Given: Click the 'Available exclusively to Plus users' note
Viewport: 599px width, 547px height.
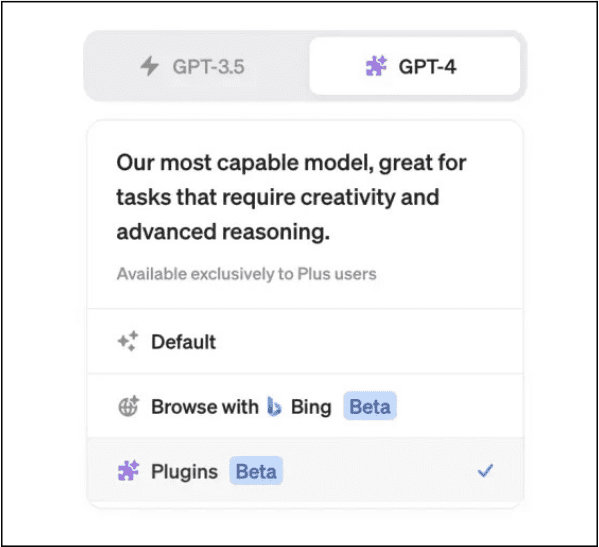Looking at the screenshot, I should [x=246, y=274].
